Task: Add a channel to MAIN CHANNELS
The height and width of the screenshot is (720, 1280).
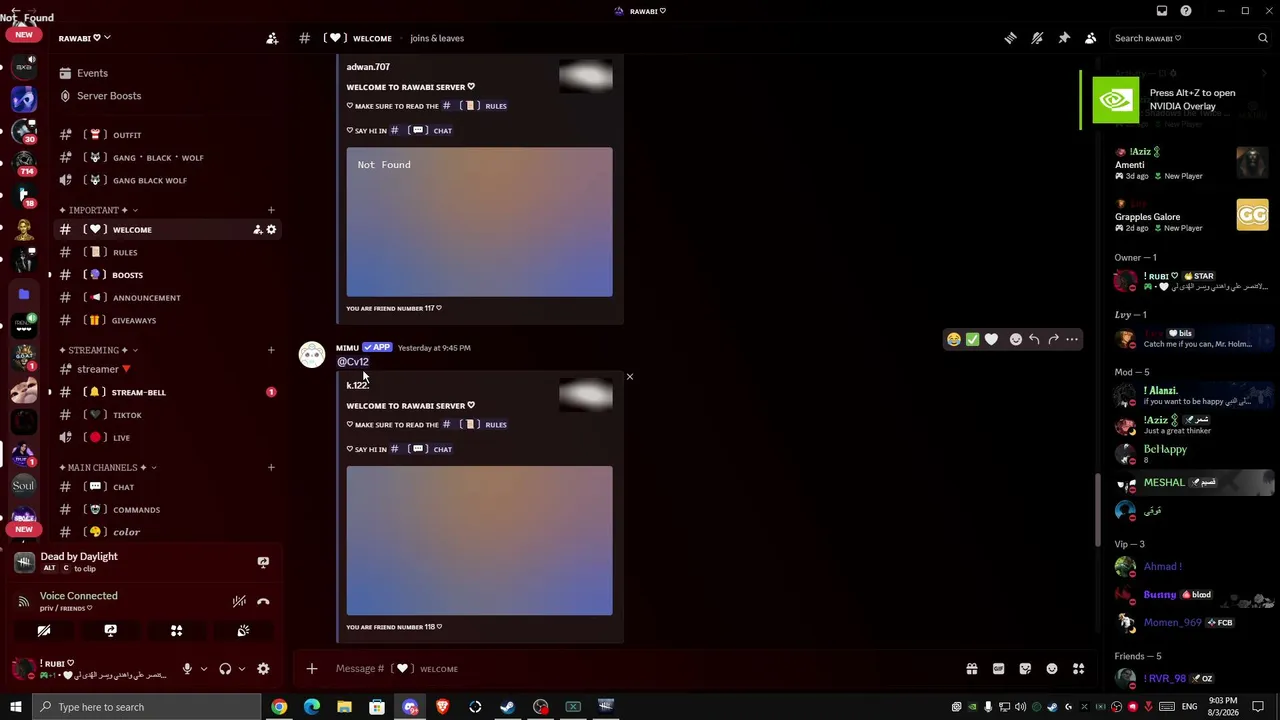Action: (x=271, y=467)
